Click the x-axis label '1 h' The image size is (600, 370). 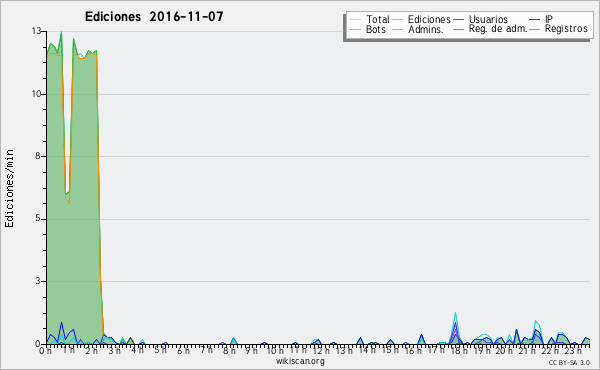[69, 350]
